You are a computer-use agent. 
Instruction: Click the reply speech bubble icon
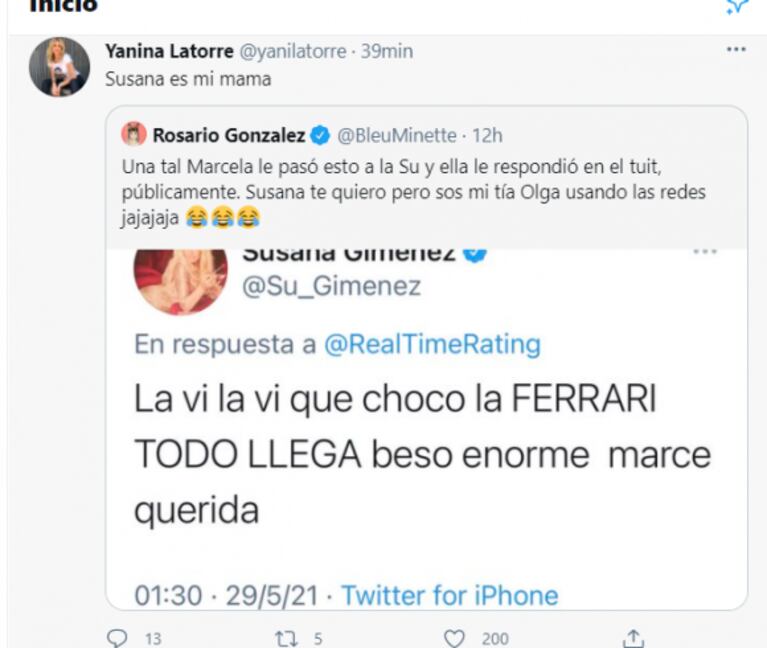click(x=116, y=637)
